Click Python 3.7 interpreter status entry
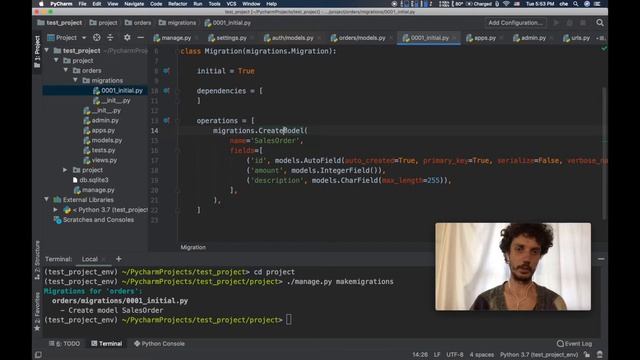Screen dimensions: 640x360 tap(539, 355)
